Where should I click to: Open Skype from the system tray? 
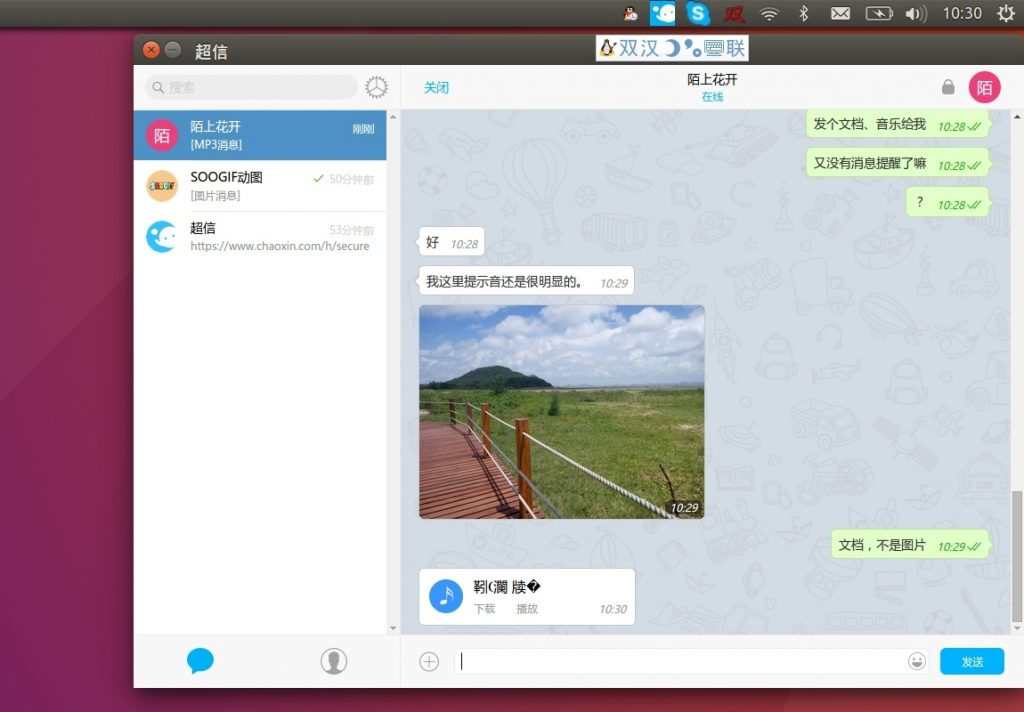point(698,13)
